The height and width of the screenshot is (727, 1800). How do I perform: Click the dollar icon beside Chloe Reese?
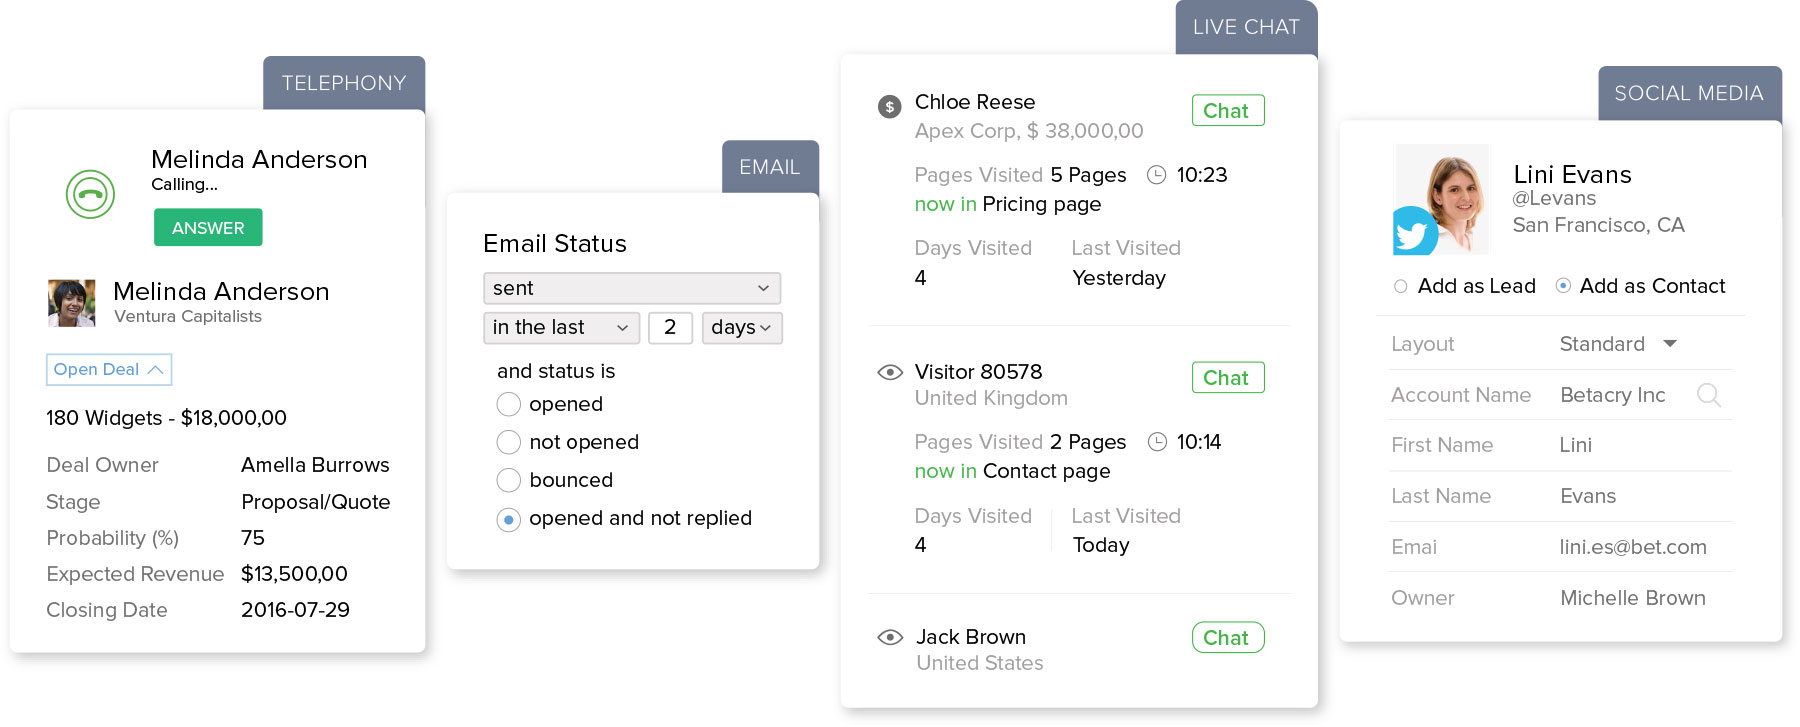(x=889, y=106)
